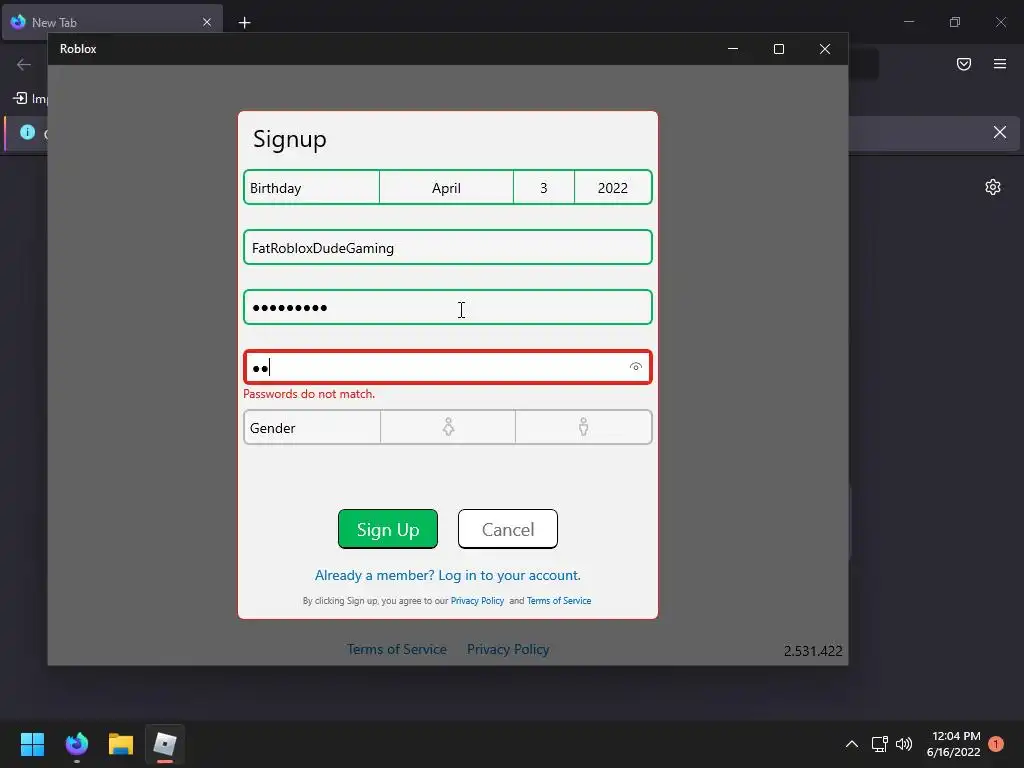Close the Roblox window

[x=825, y=49]
